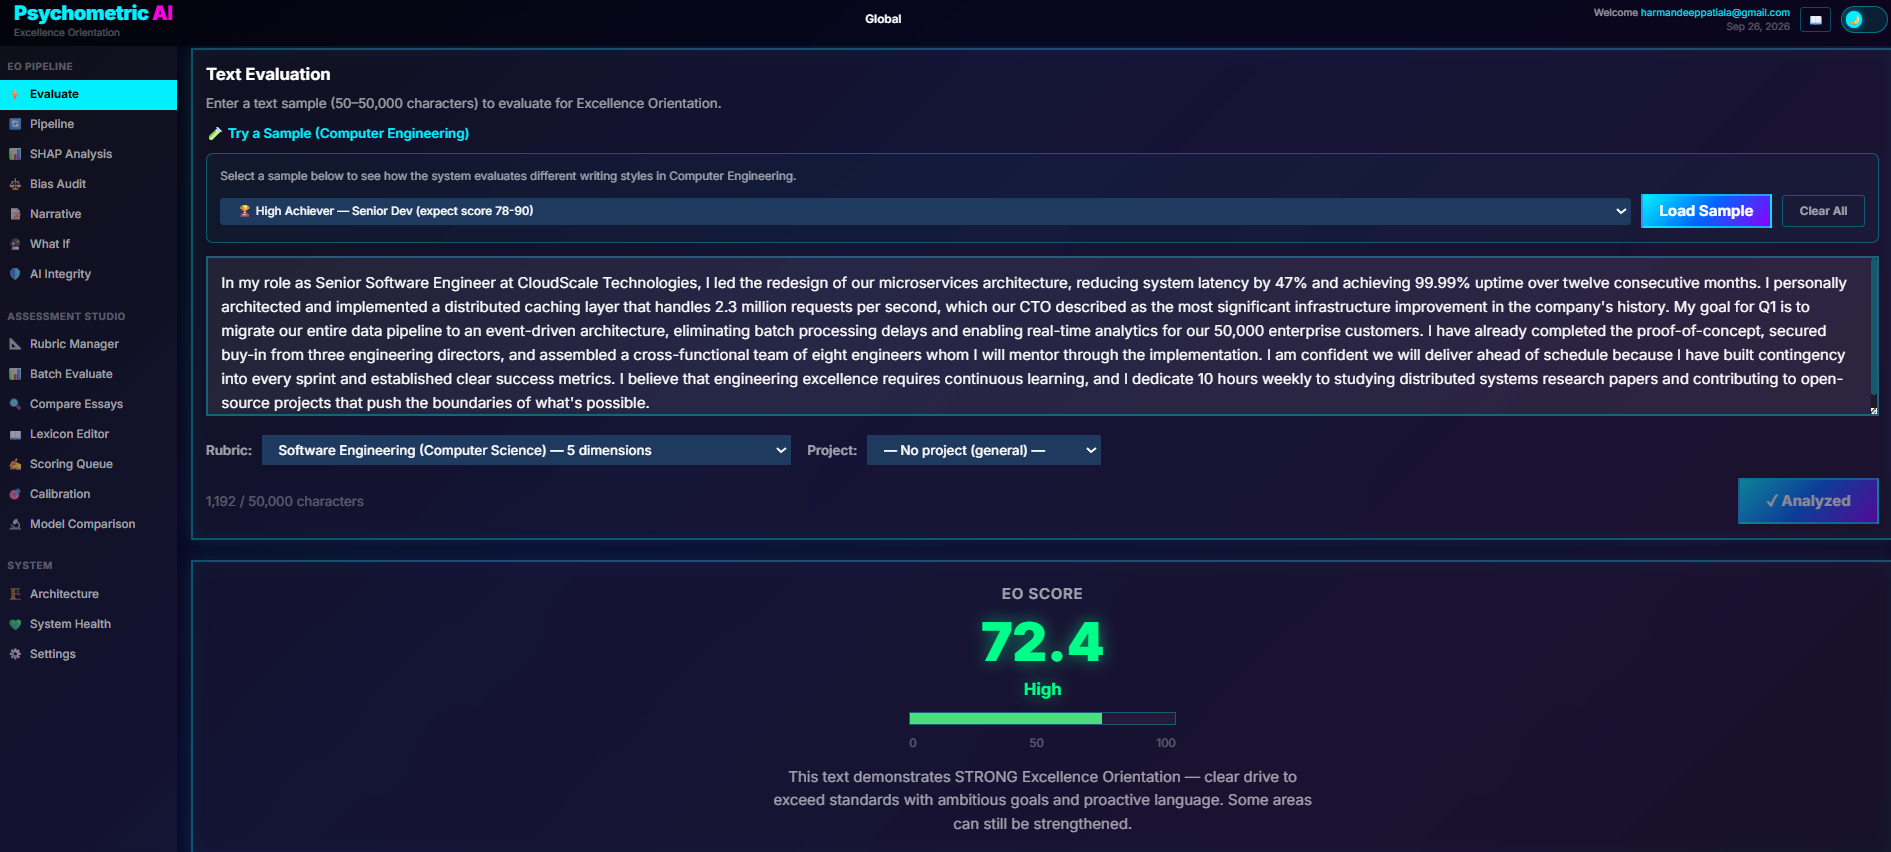Click the Psychometric AI logo
The height and width of the screenshot is (852, 1891).
93,13
